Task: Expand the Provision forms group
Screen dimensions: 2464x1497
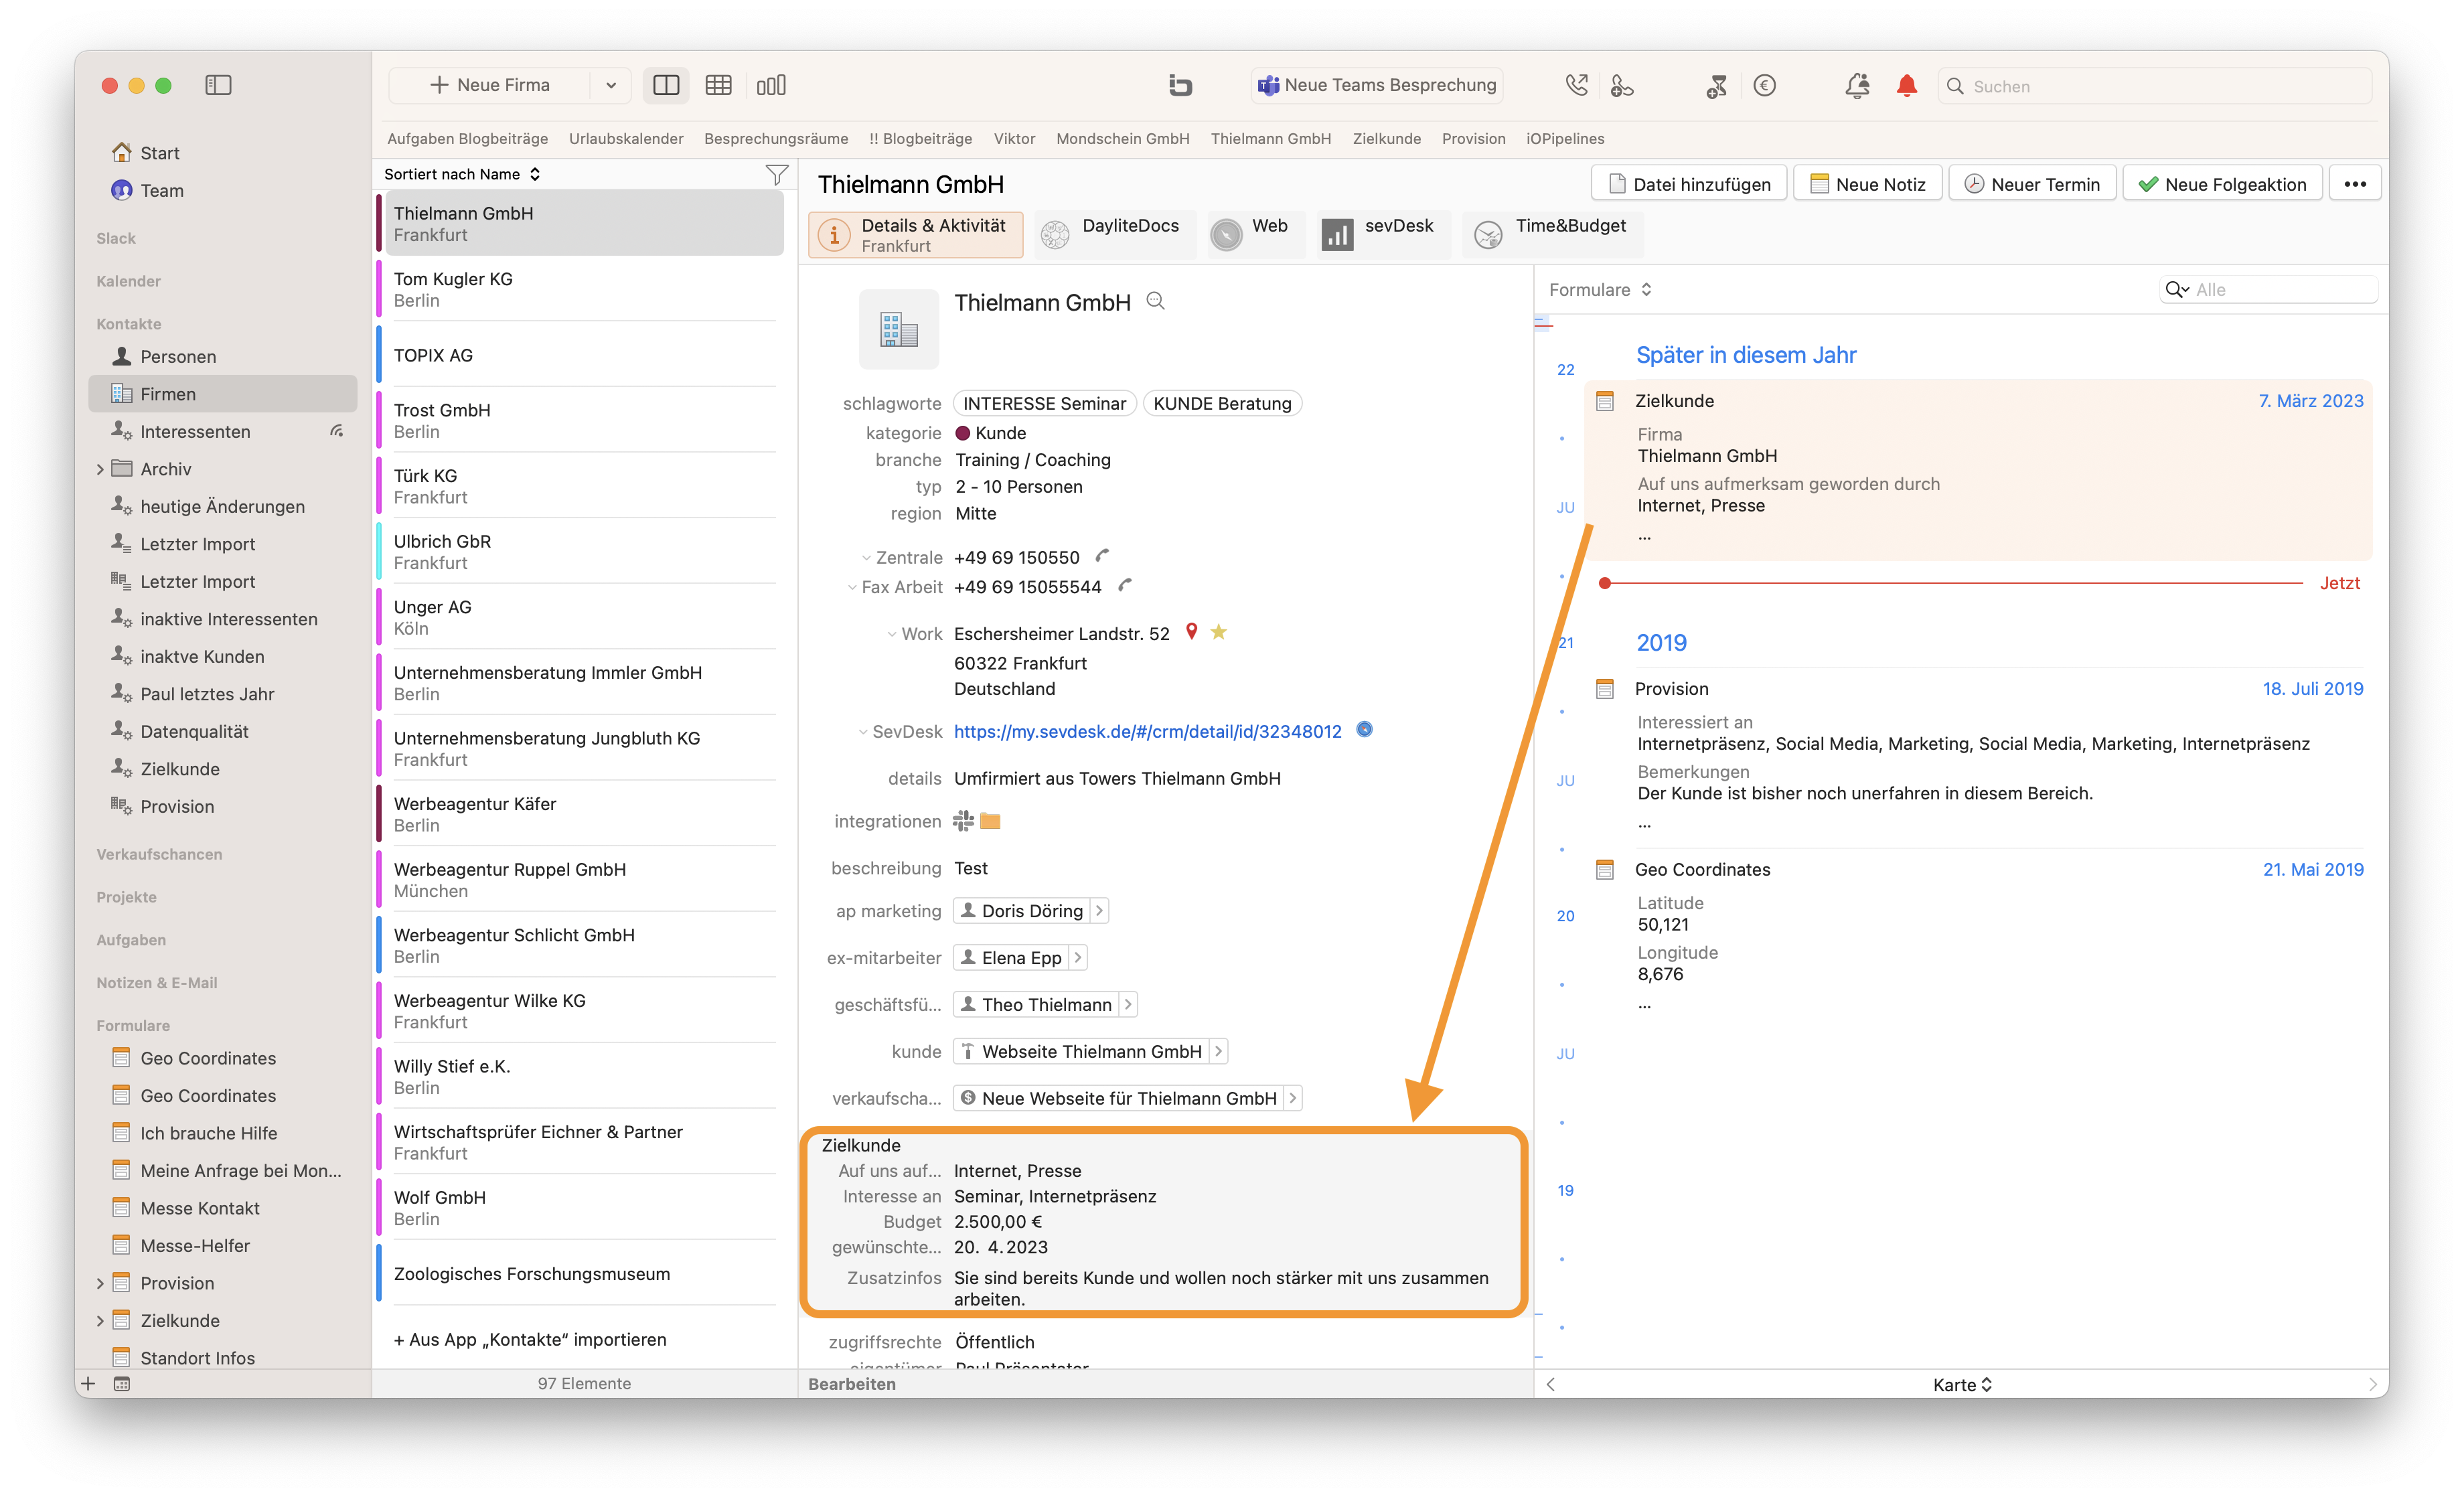Action: (99, 1283)
